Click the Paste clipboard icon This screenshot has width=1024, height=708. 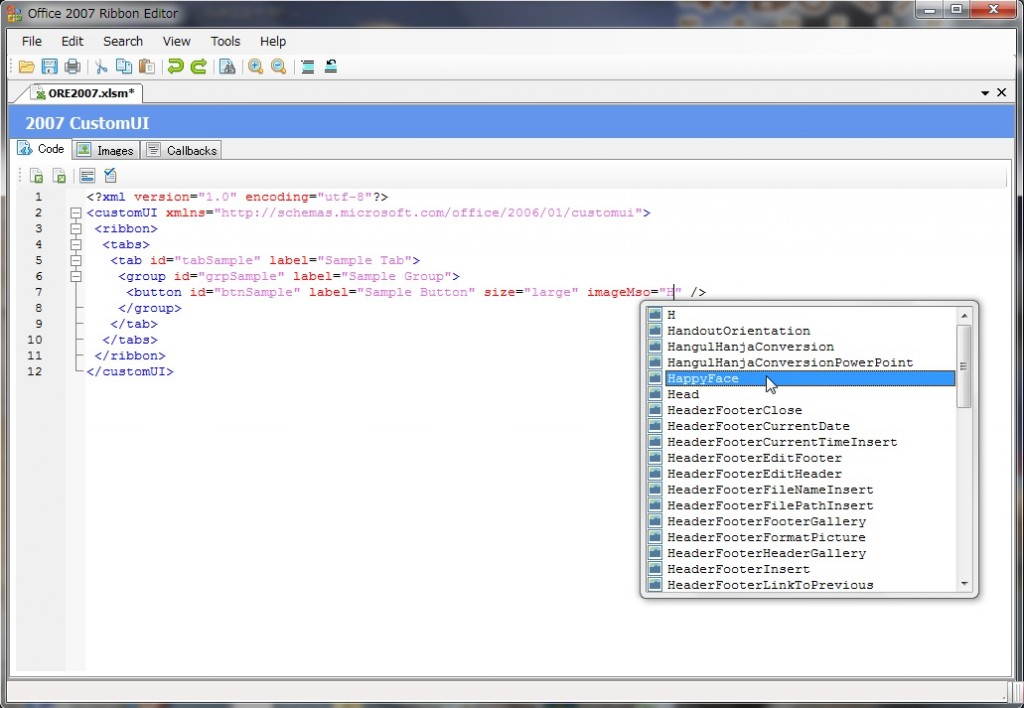click(147, 67)
